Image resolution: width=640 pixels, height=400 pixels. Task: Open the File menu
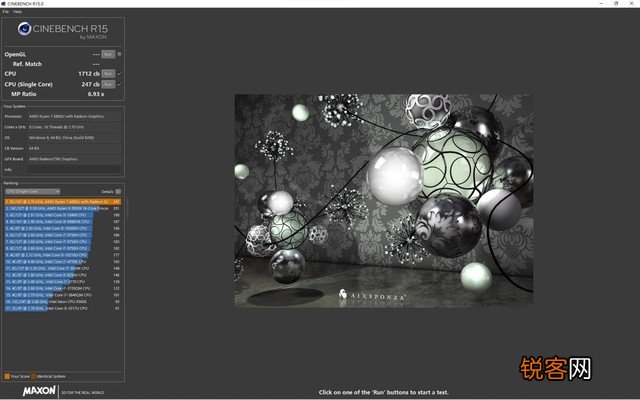click(x=5, y=12)
